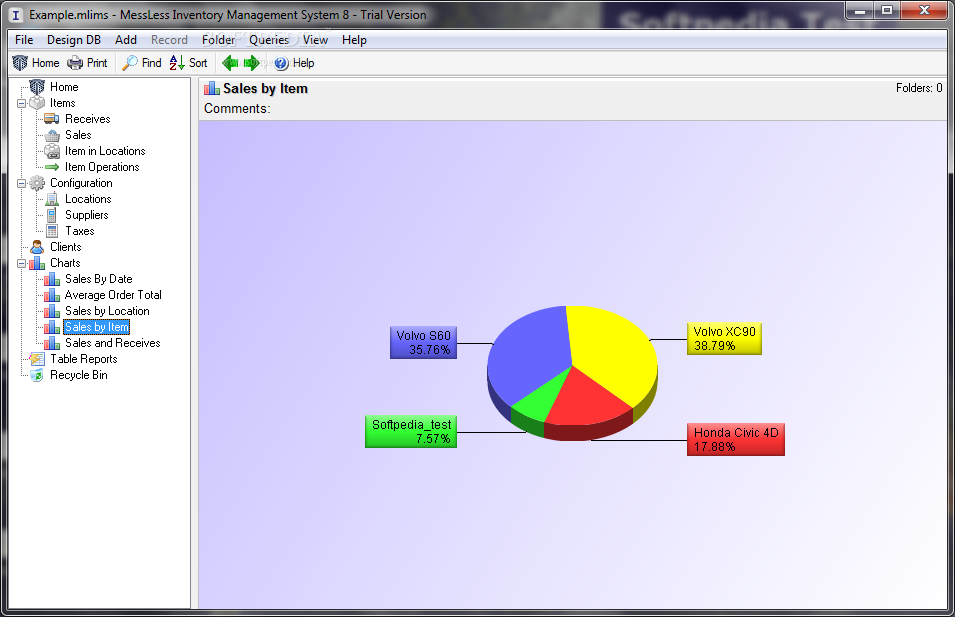Click the green Softpedia_test legend label
The image size is (955, 617).
(x=411, y=431)
